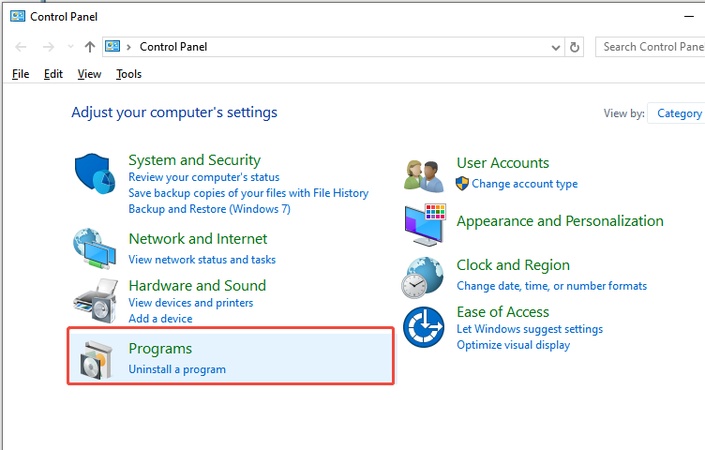Open Network and Internet category
The width and height of the screenshot is (705, 450).
pyautogui.click(x=198, y=239)
